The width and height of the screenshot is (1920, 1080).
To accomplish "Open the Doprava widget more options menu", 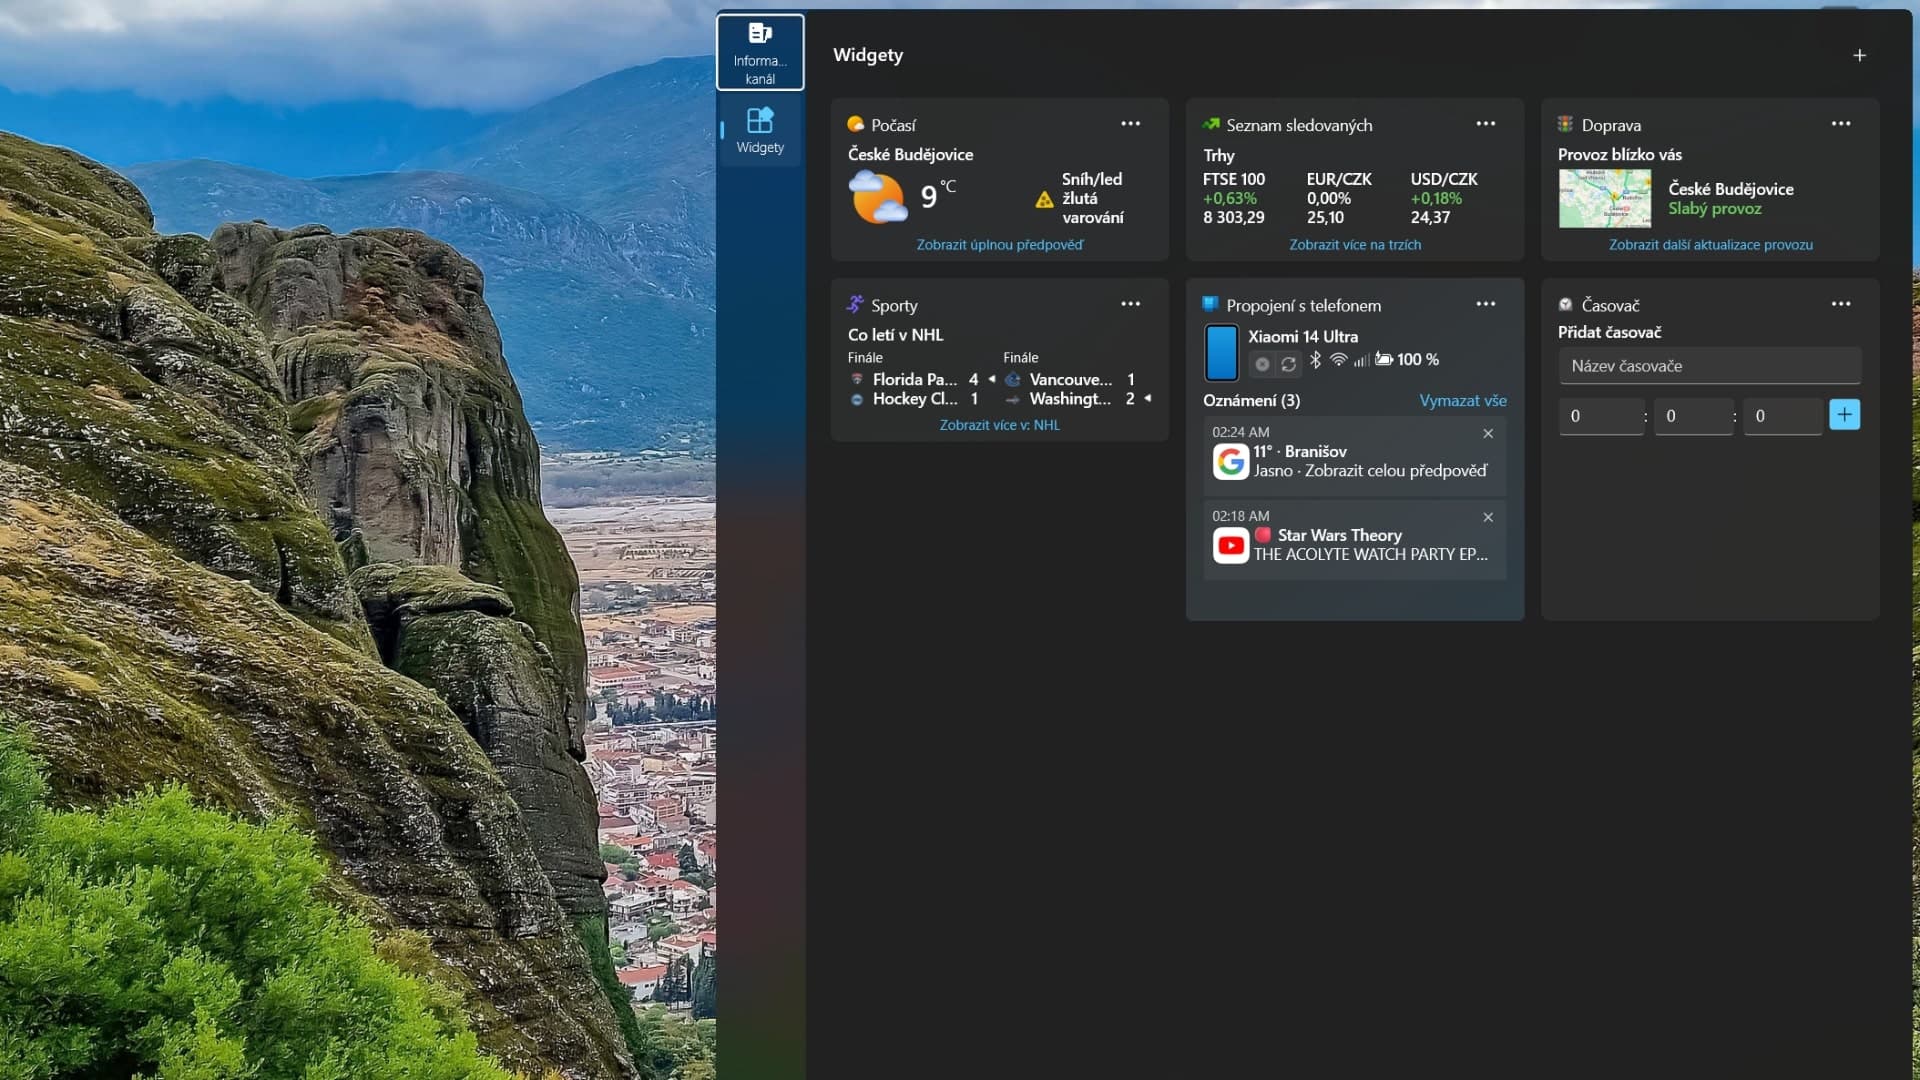I will click(1840, 124).
